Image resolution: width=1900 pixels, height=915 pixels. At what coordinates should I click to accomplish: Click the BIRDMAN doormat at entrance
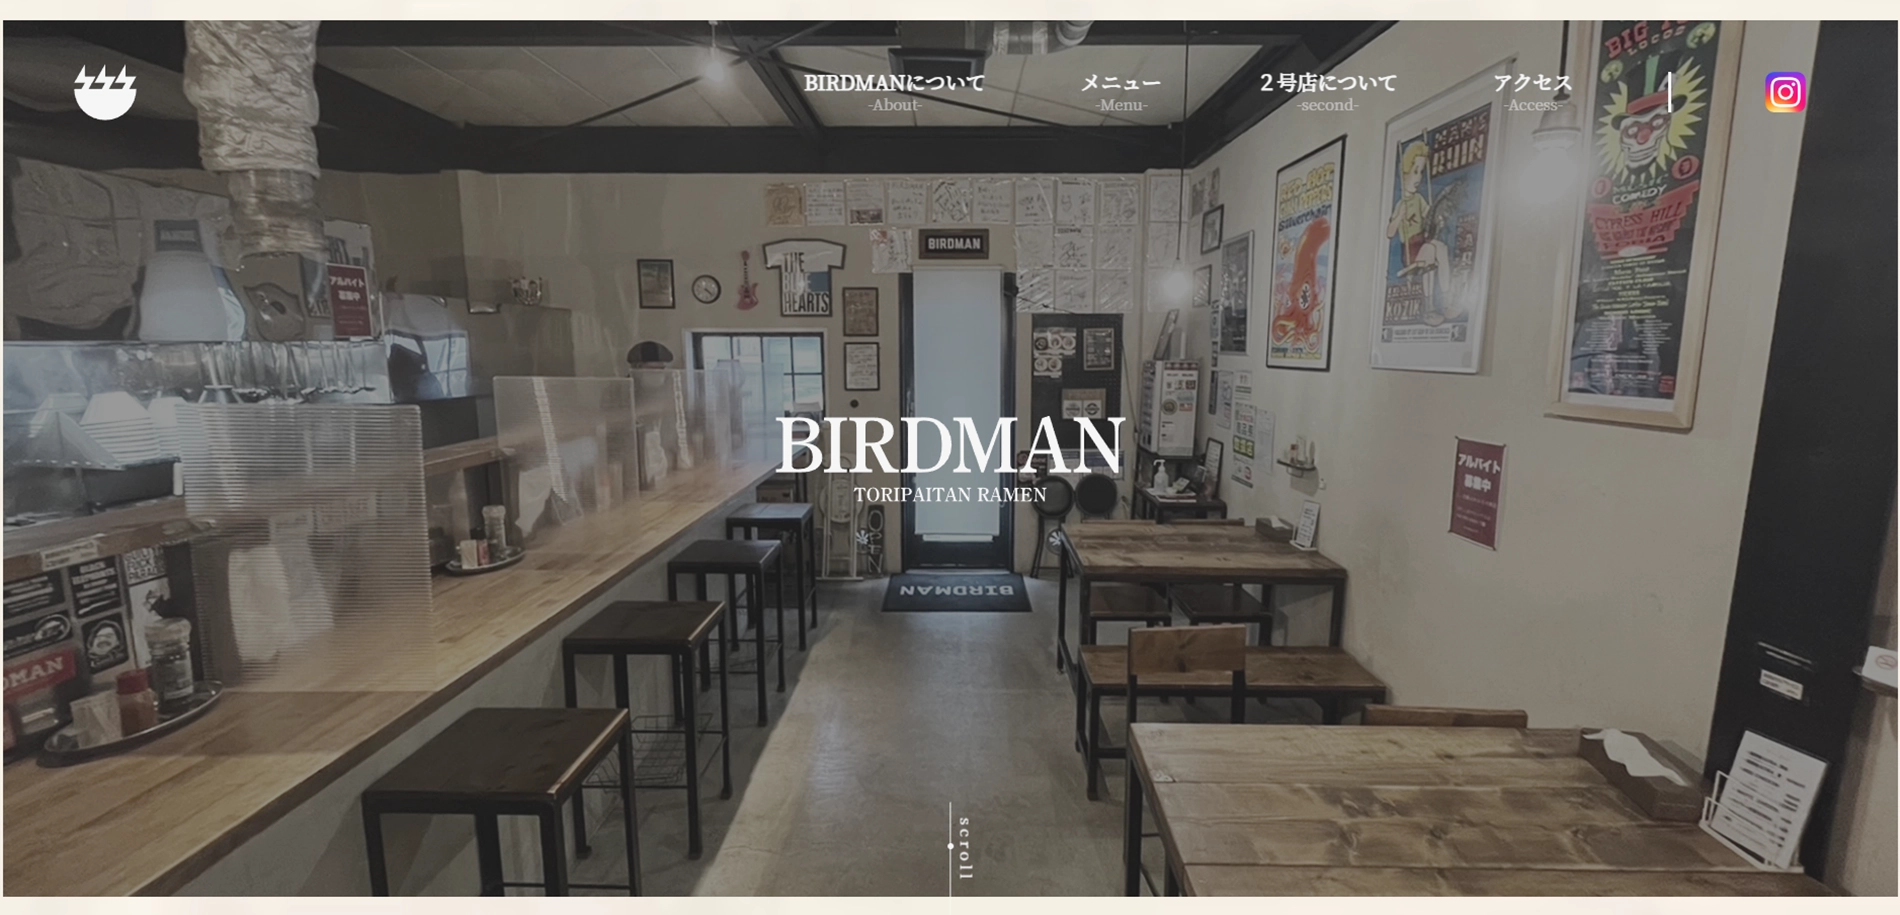tap(956, 591)
